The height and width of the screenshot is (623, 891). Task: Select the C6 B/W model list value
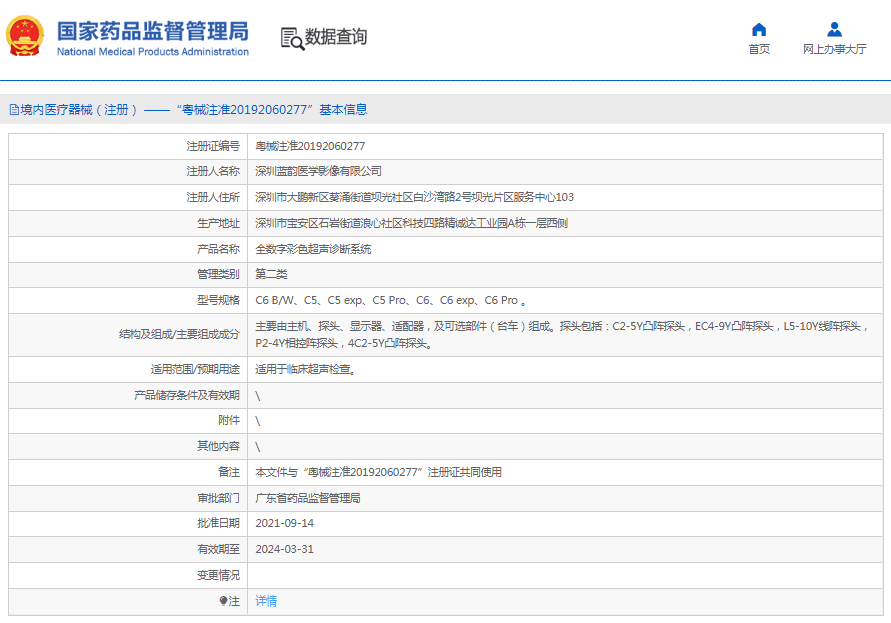click(x=391, y=300)
